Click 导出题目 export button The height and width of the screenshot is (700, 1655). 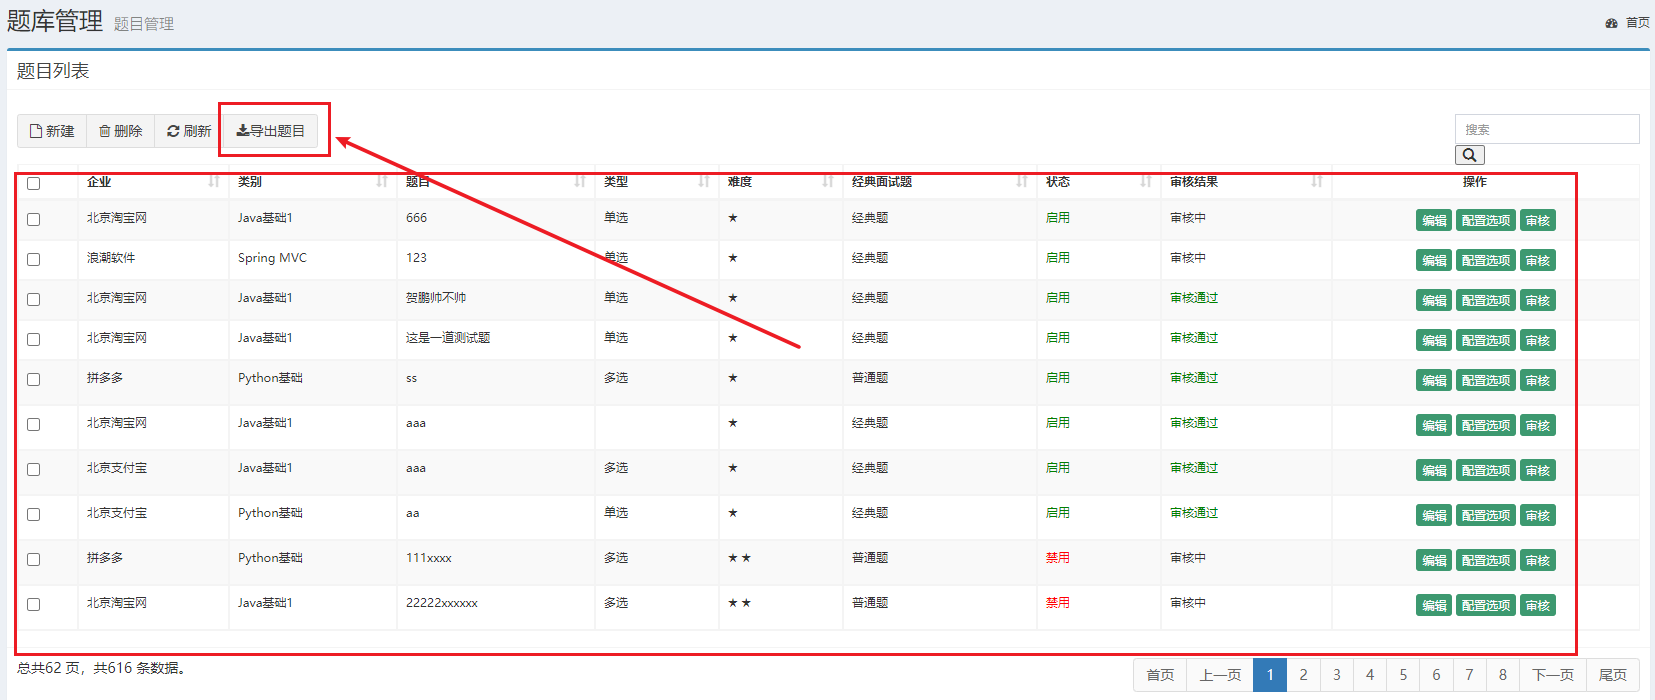coord(270,131)
